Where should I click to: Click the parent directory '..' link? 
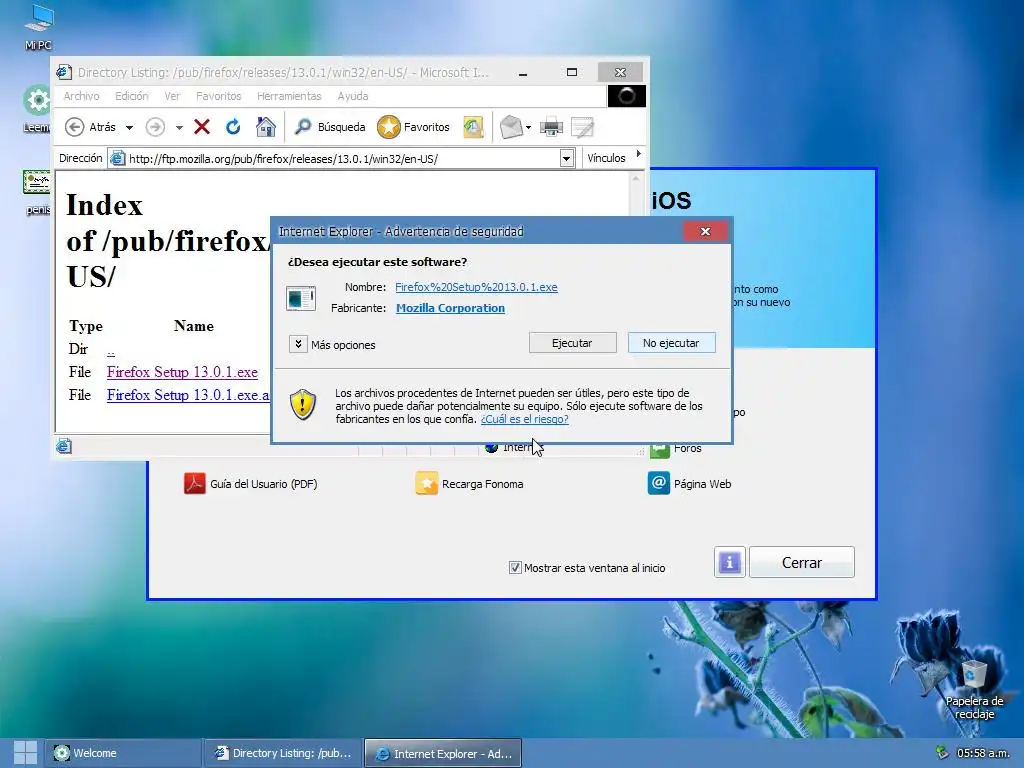[111, 350]
